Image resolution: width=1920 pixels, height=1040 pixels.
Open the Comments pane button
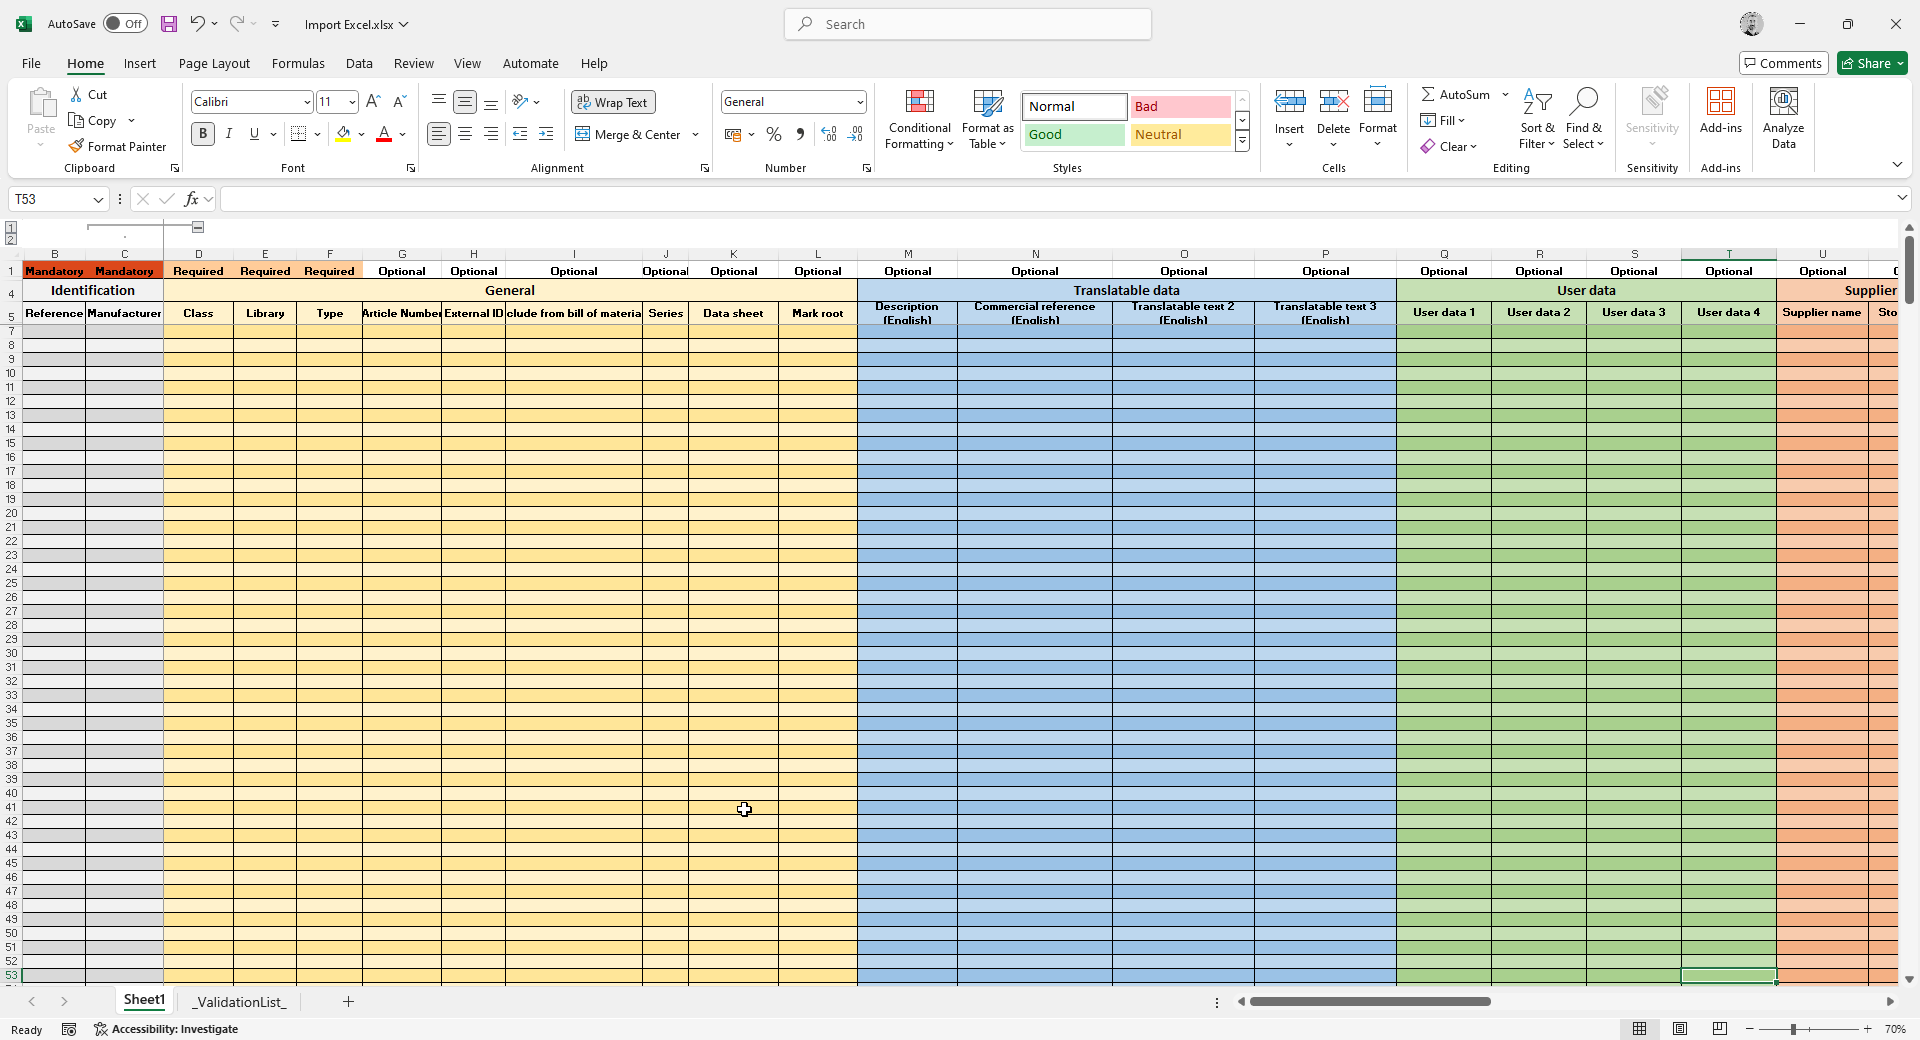[1783, 63]
